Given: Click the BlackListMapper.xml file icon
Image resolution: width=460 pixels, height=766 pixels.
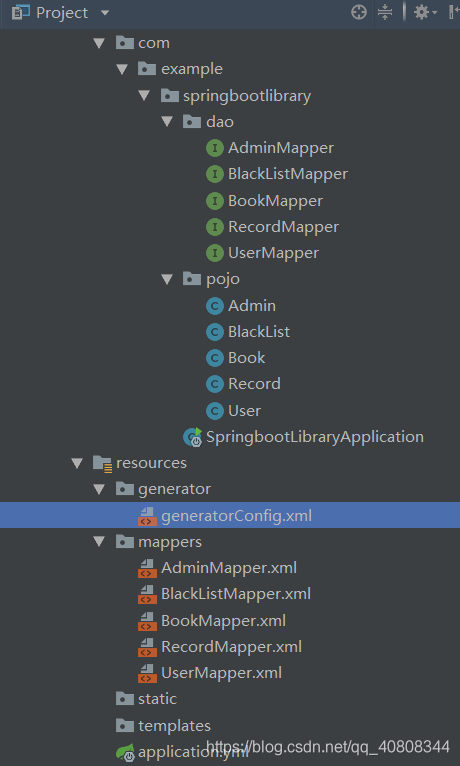Looking at the screenshot, I should (x=147, y=595).
